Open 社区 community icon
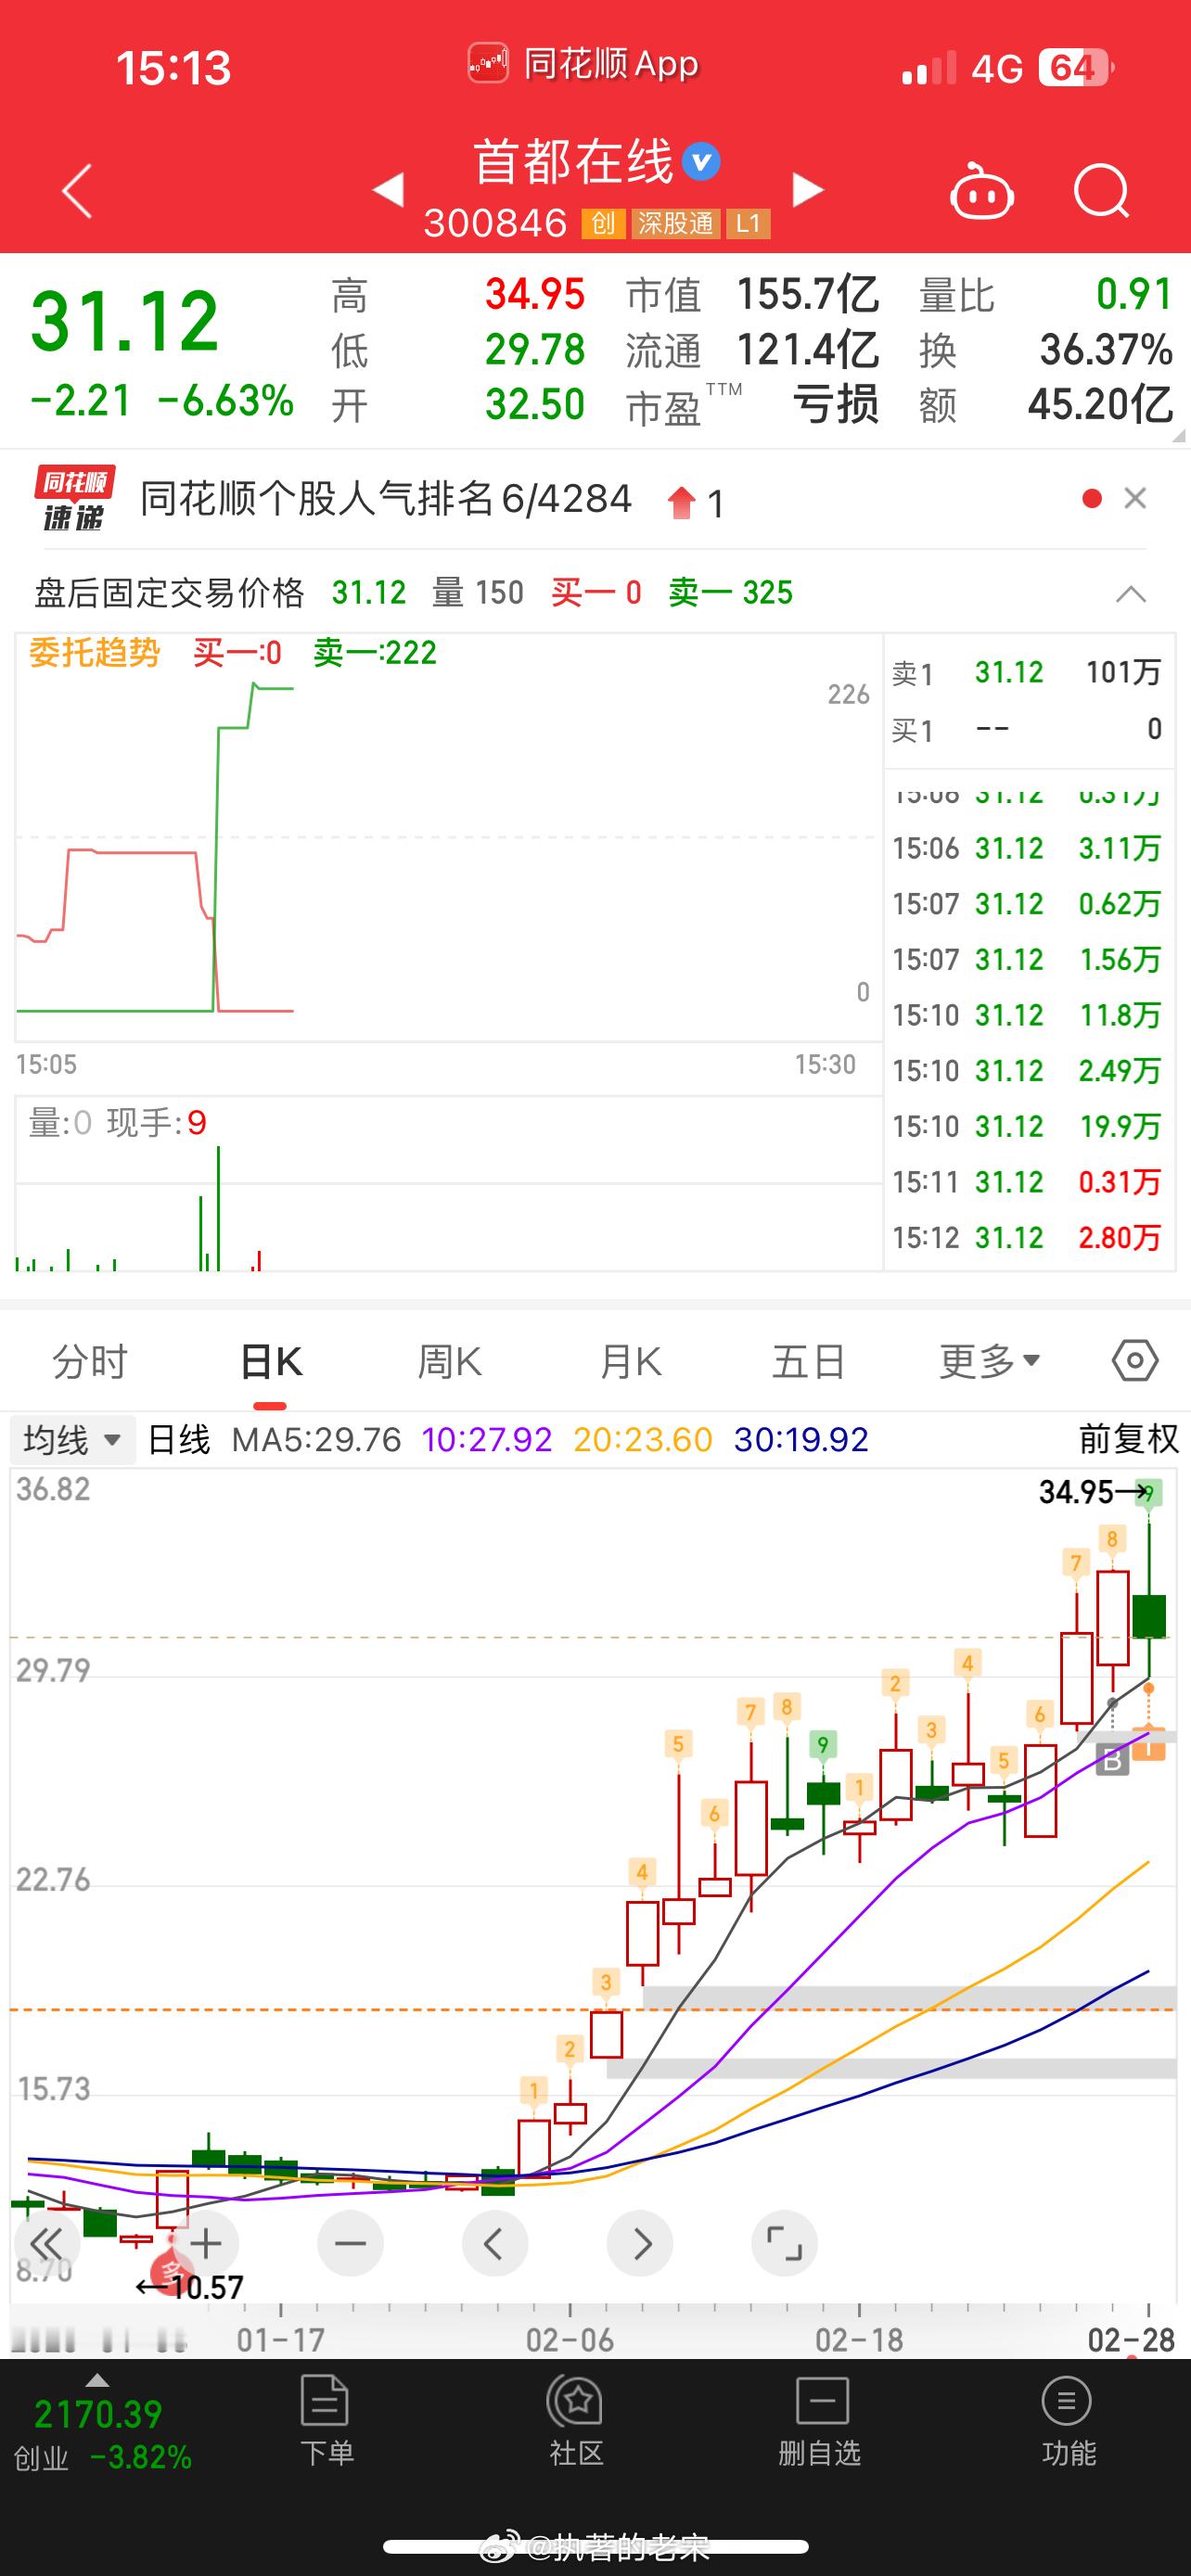The width and height of the screenshot is (1191, 2576). (576, 2420)
